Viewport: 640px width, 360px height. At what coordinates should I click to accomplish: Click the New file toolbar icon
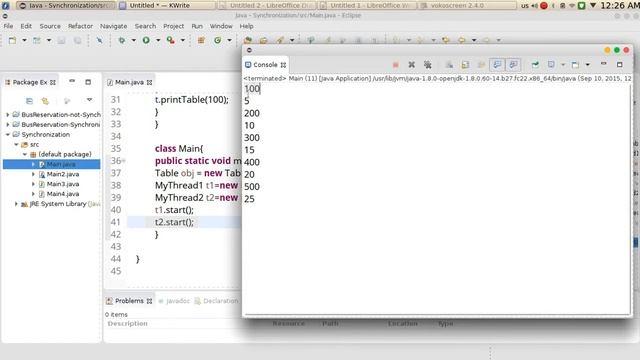[x=13, y=40]
